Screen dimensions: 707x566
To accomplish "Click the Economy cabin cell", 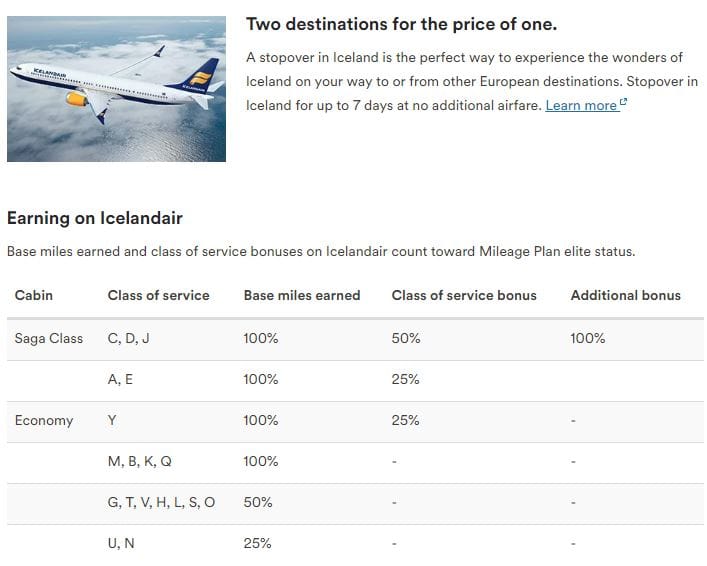I will 44,420.
